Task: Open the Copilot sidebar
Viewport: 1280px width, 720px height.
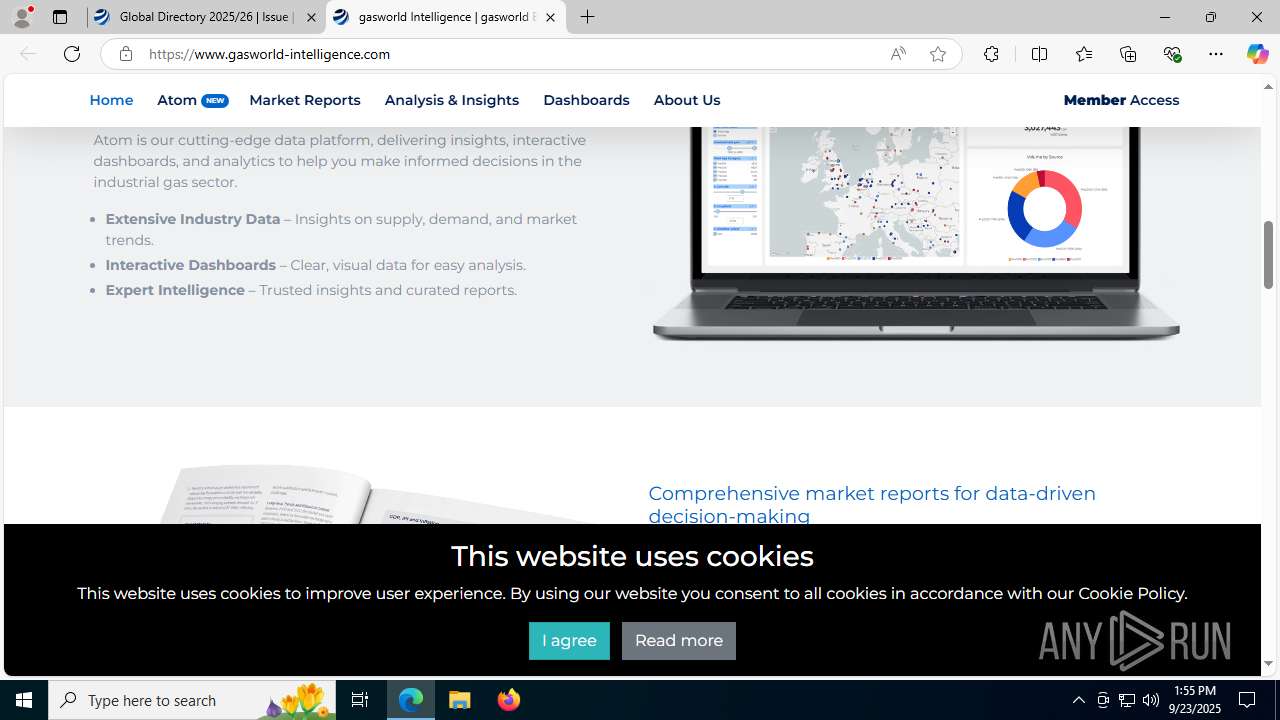Action: click(x=1257, y=54)
